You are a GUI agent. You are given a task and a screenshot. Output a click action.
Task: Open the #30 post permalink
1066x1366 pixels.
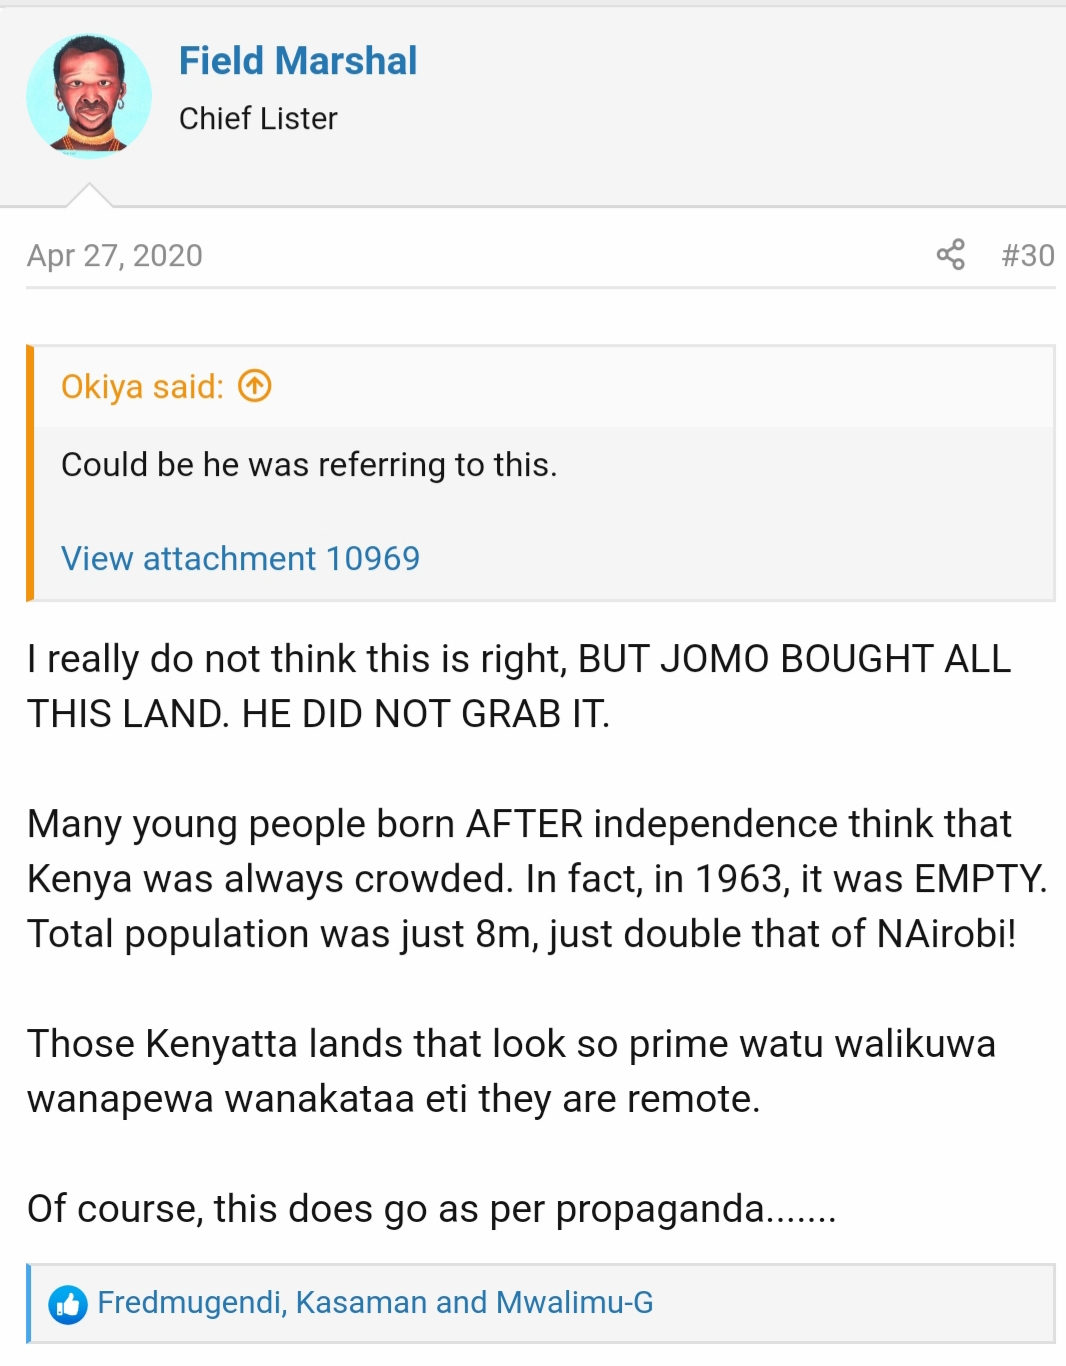coord(1027,256)
